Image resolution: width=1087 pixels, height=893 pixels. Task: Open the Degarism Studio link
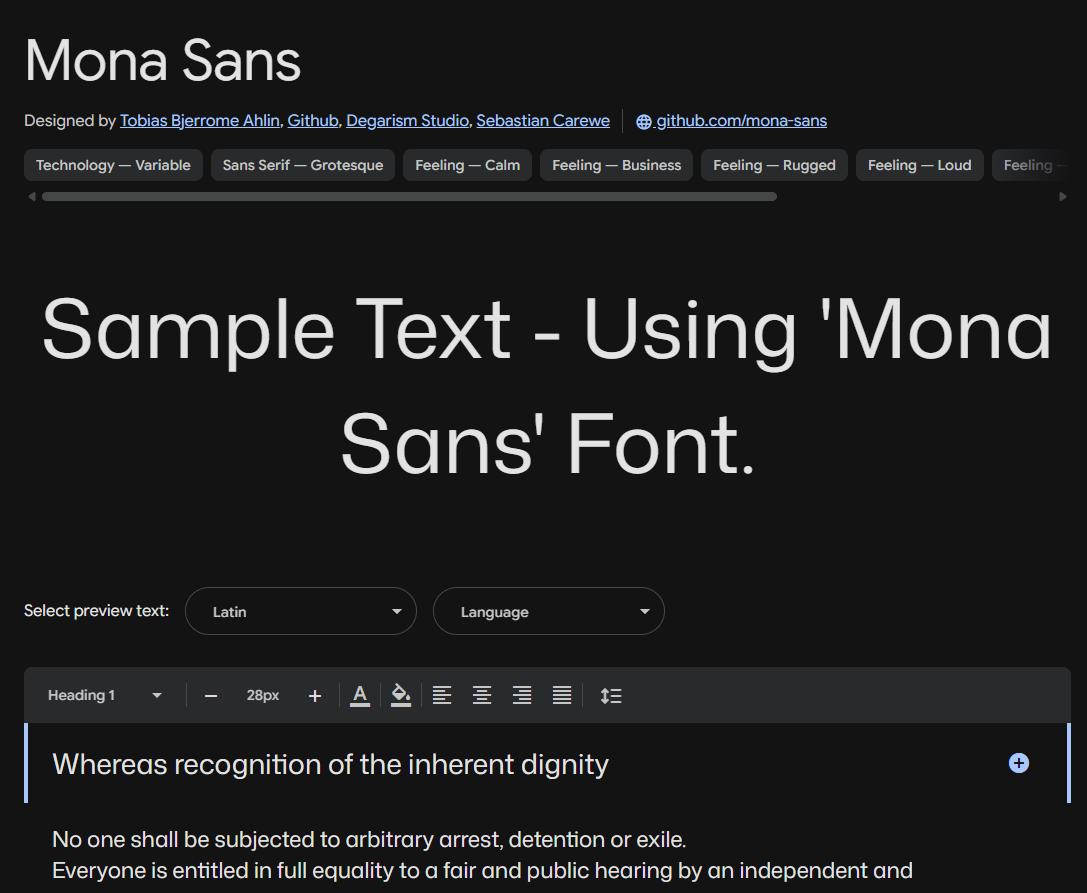(407, 121)
